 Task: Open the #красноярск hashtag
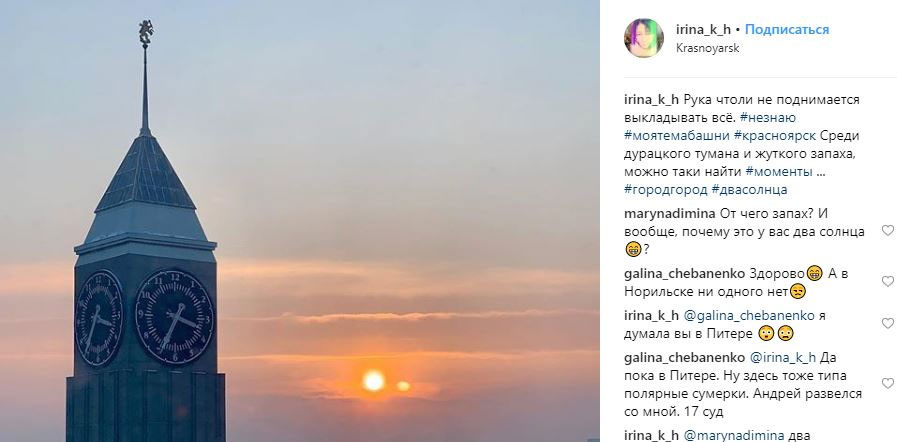(775, 136)
